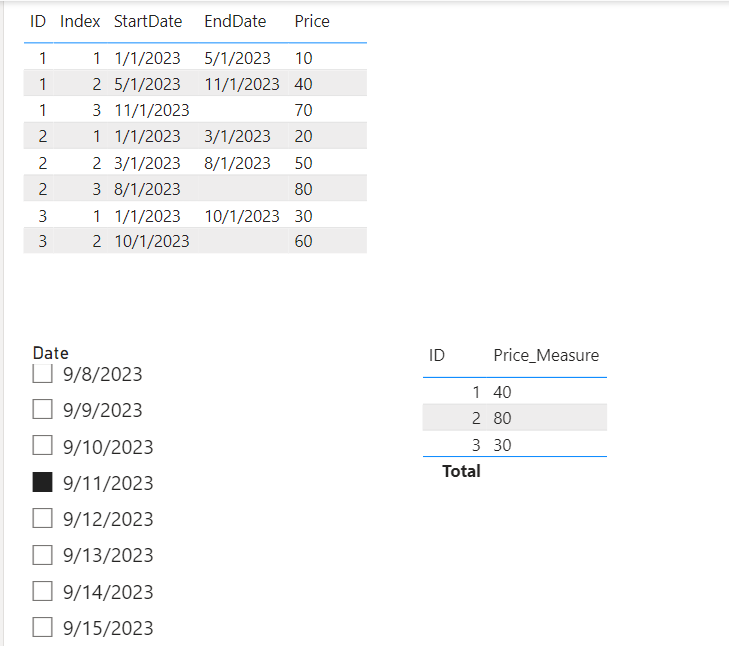Select EndDate cell 3/1/2023
The width and height of the screenshot is (729, 646).
pyautogui.click(x=237, y=136)
